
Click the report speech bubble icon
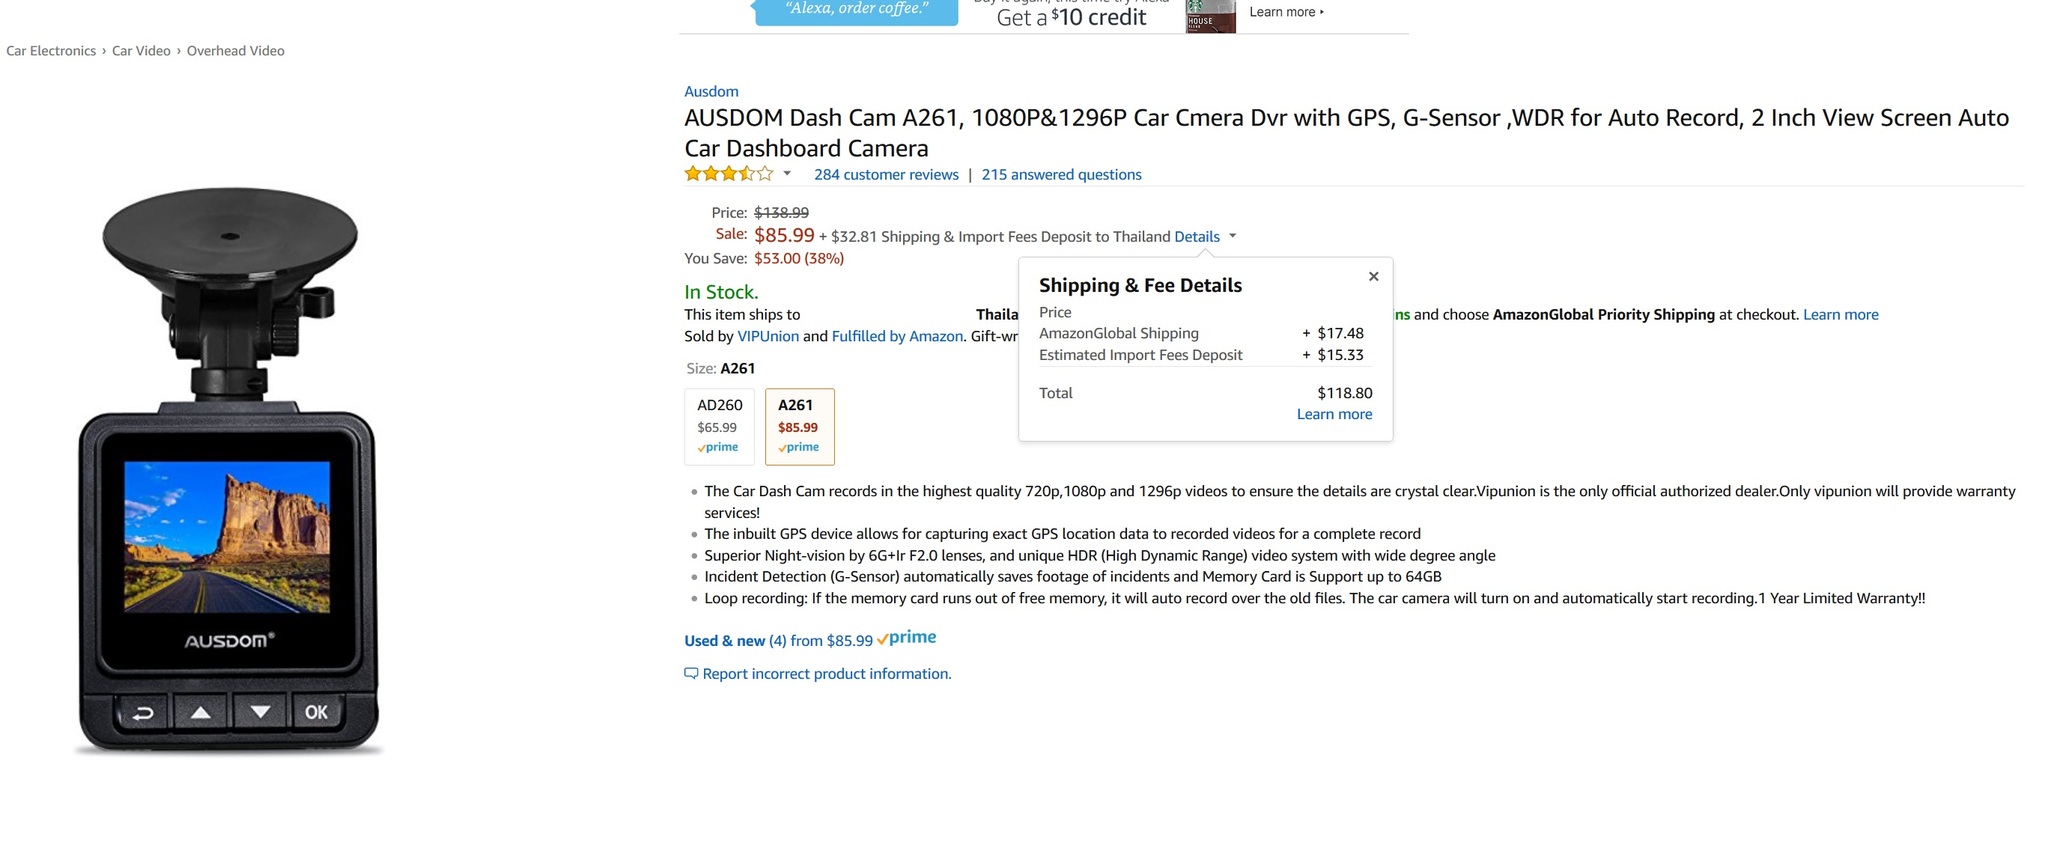pos(691,673)
